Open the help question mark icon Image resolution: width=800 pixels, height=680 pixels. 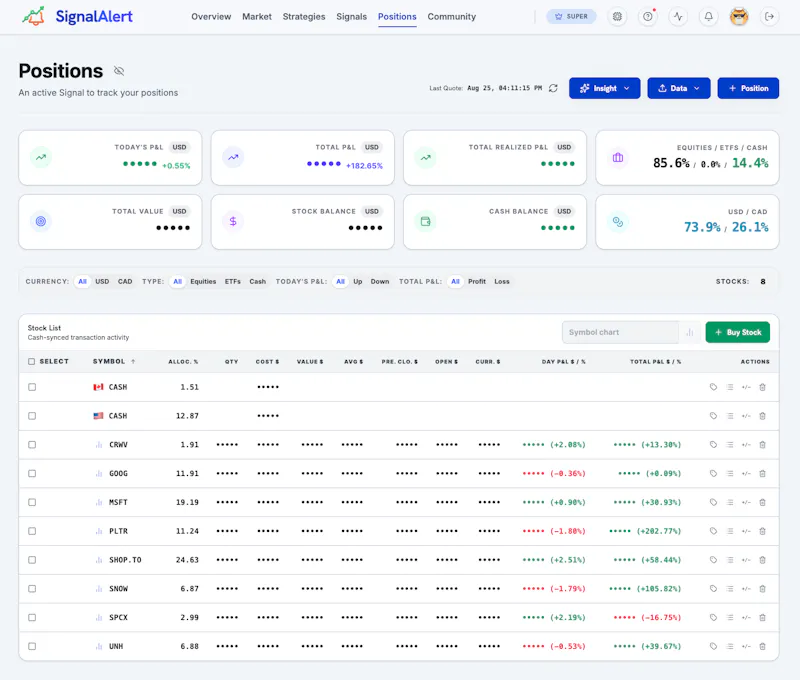(x=647, y=16)
